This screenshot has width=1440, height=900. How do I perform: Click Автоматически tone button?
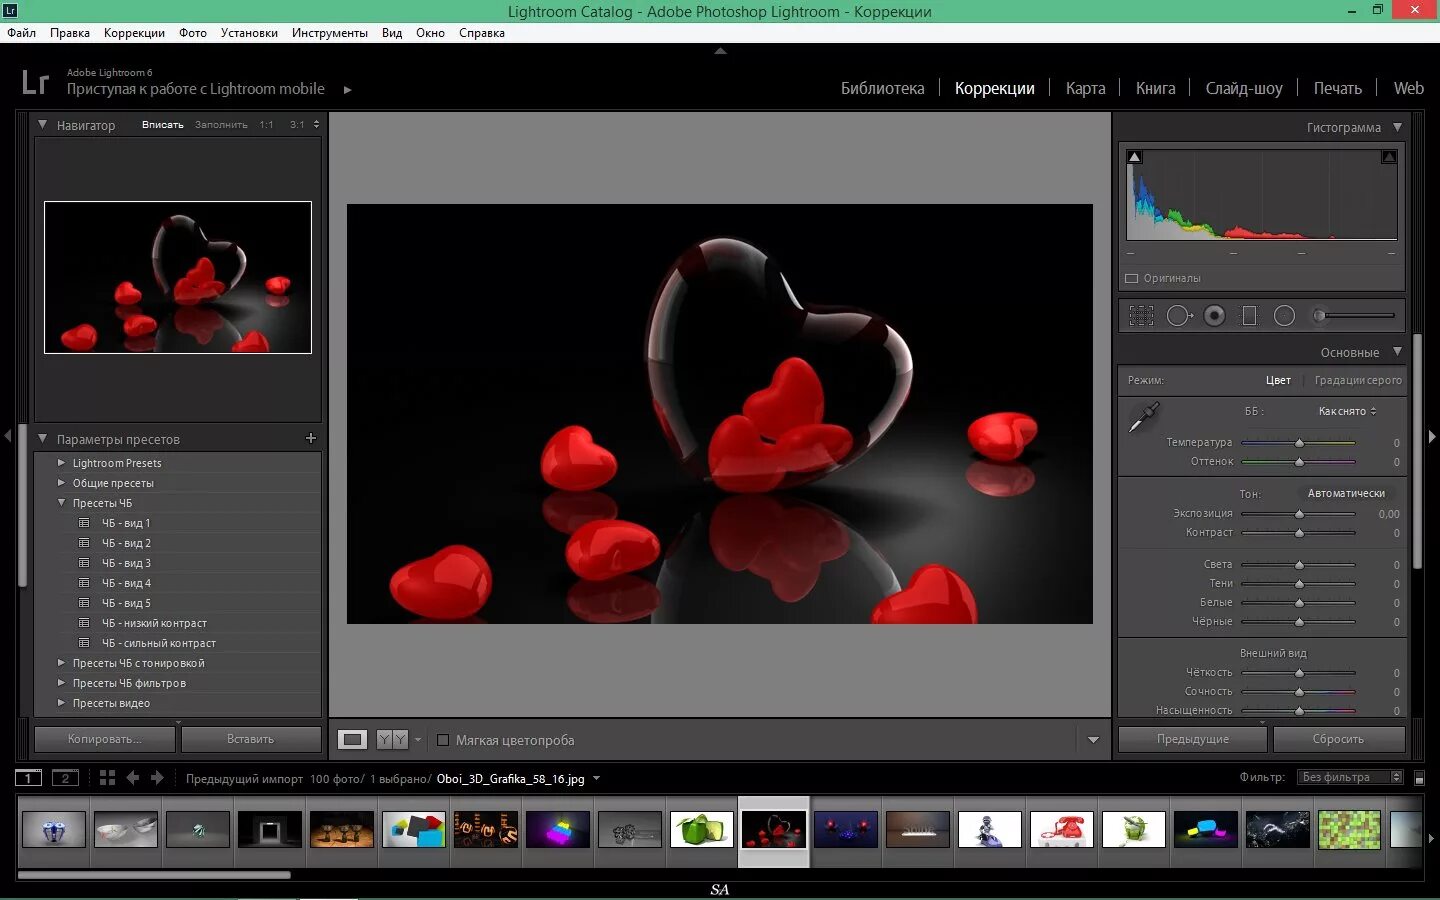(x=1346, y=493)
